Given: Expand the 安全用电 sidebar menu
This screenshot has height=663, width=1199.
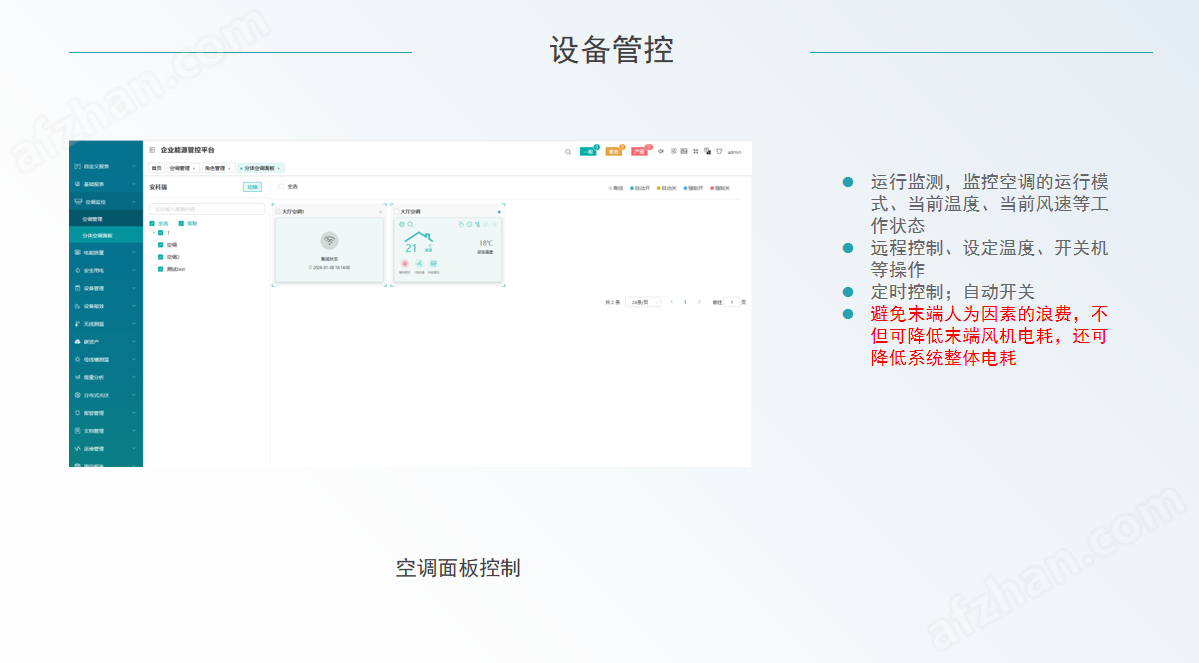Looking at the screenshot, I should (134, 271).
